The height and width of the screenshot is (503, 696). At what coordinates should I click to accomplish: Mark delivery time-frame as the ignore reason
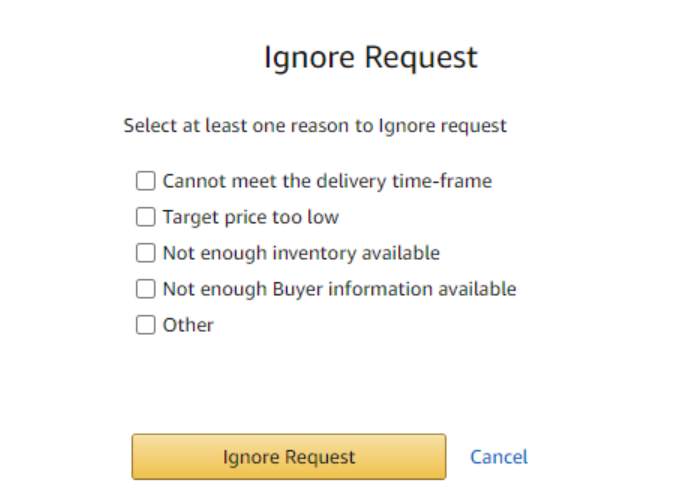tap(146, 181)
